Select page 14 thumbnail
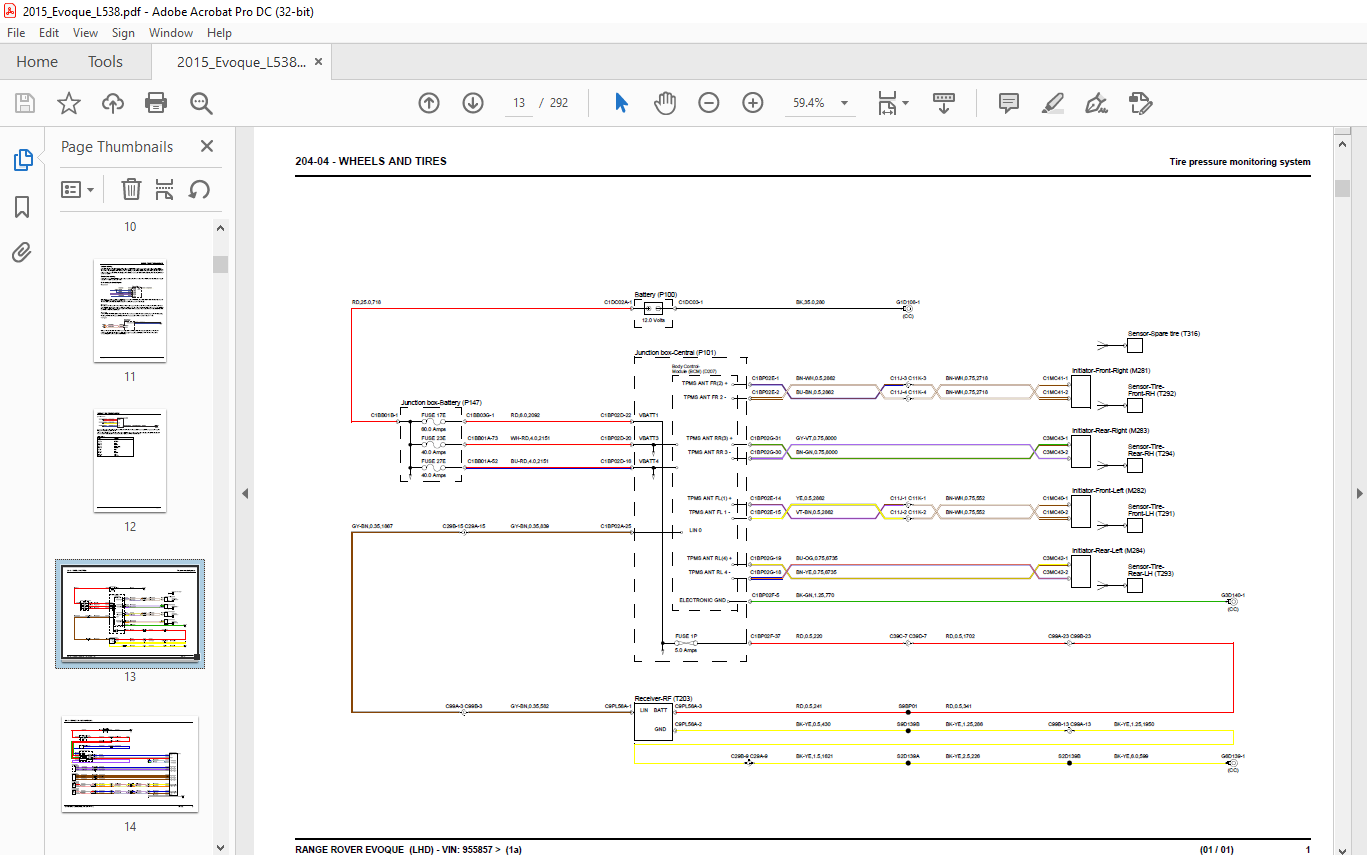Screen dimensions: 1367x855 coord(130,764)
